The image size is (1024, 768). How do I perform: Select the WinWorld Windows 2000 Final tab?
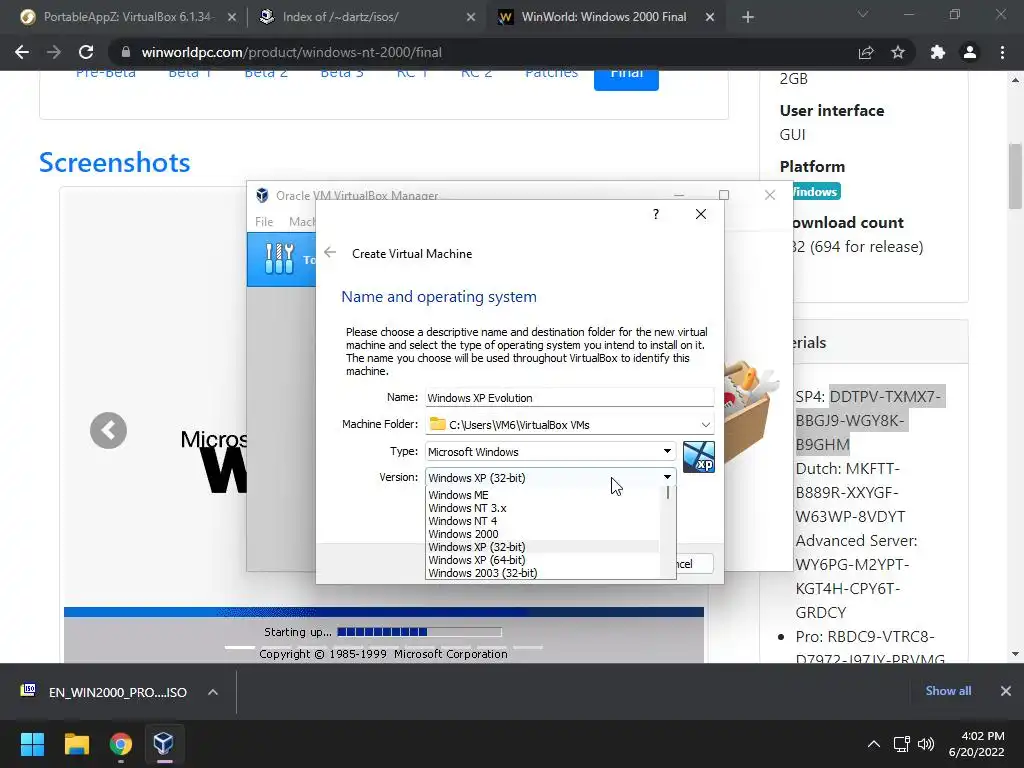(604, 17)
